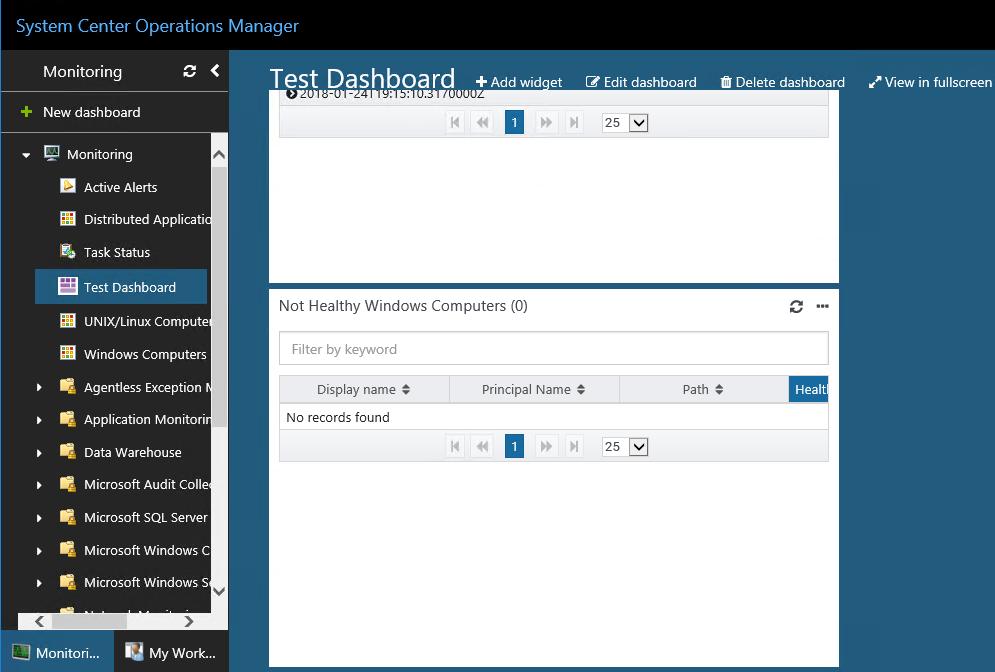Refresh the Monitoring navigation pane
This screenshot has width=995, height=672.
point(189,71)
